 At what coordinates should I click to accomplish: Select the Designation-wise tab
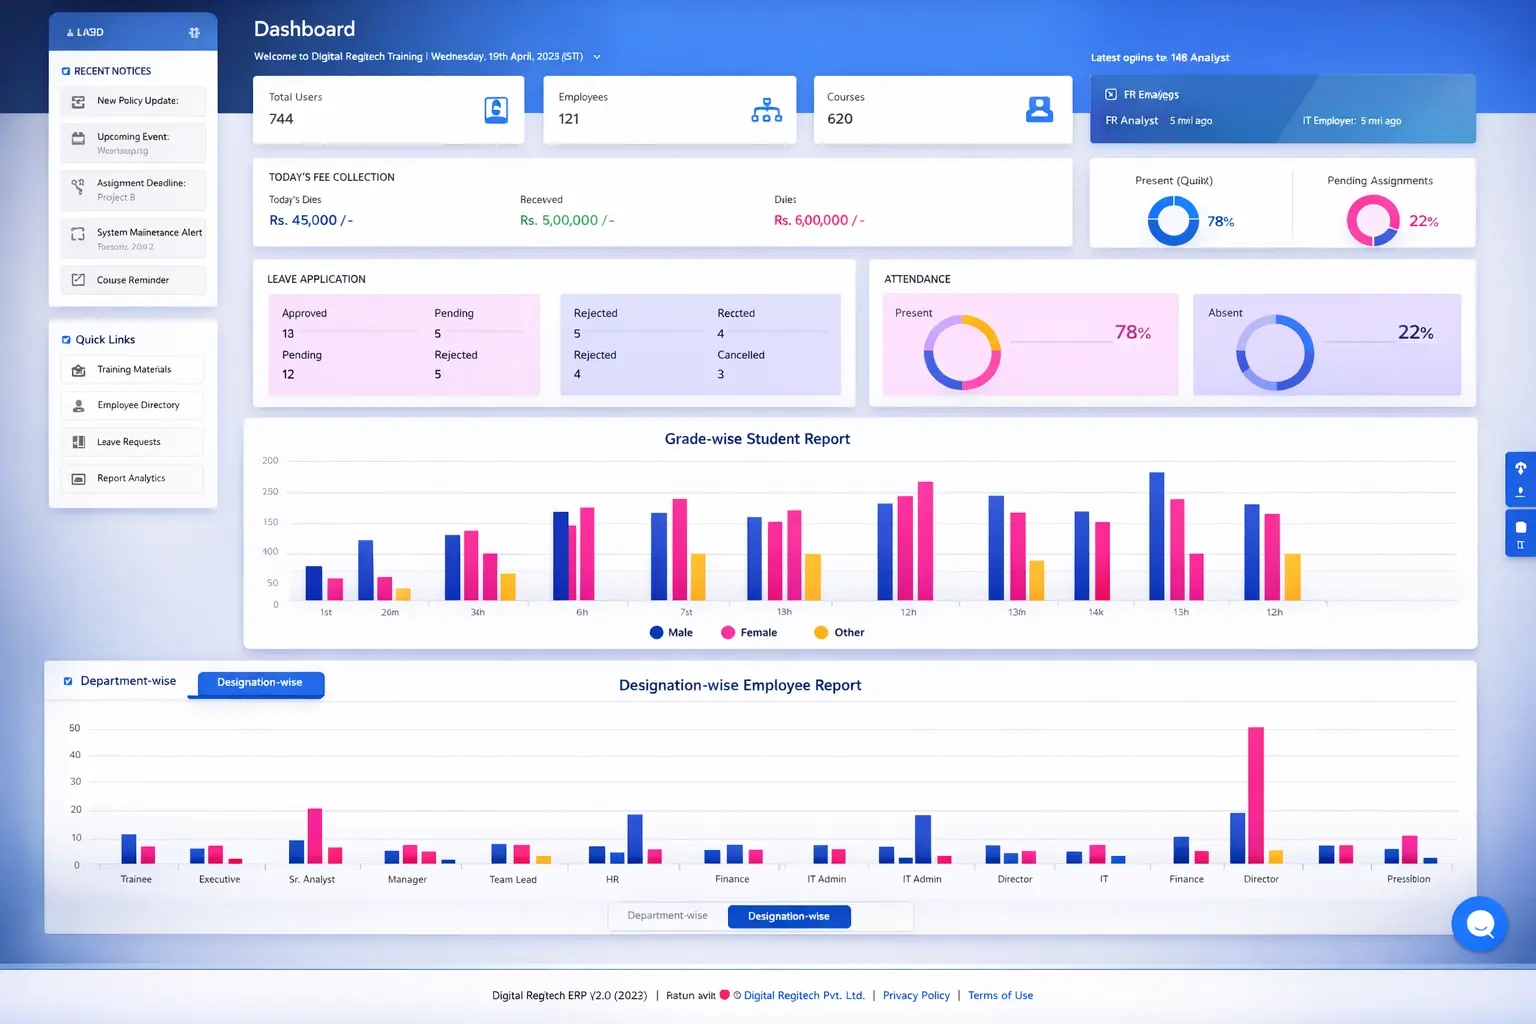pos(789,916)
